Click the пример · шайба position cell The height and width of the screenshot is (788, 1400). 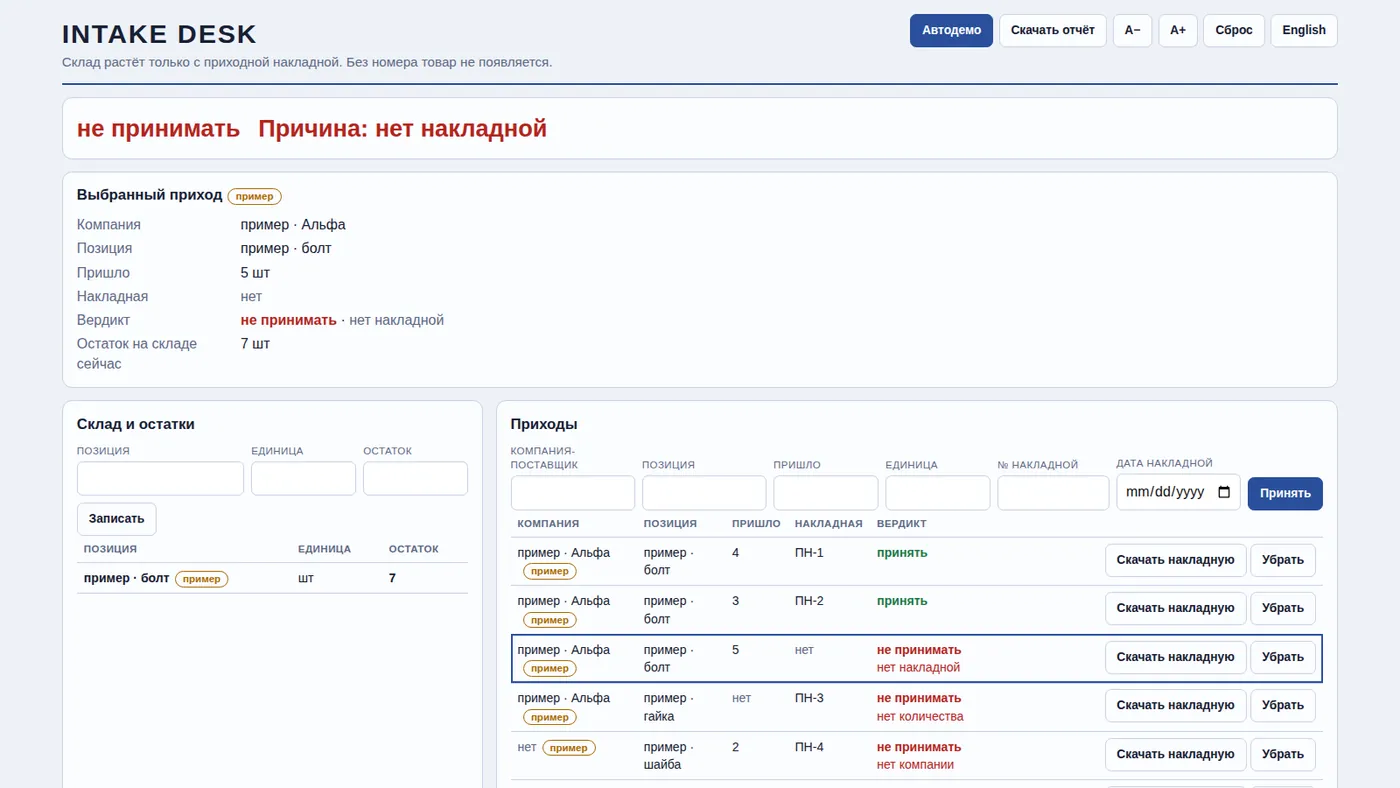pos(681,756)
